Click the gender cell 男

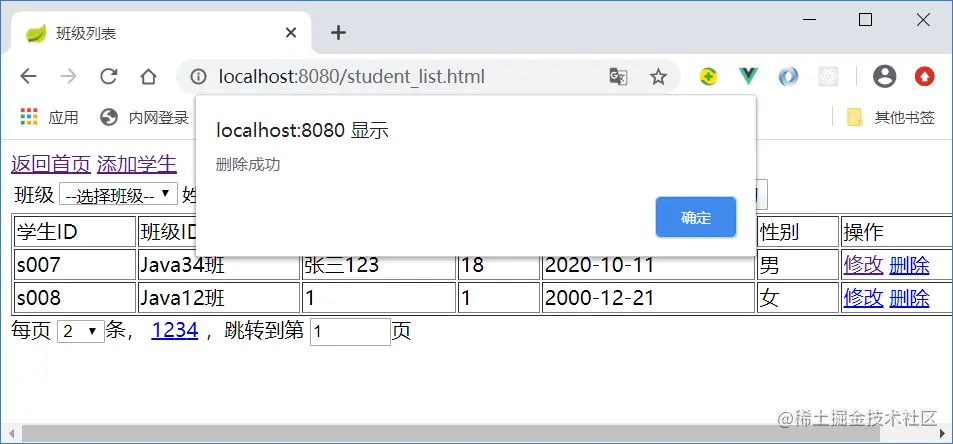[798, 265]
